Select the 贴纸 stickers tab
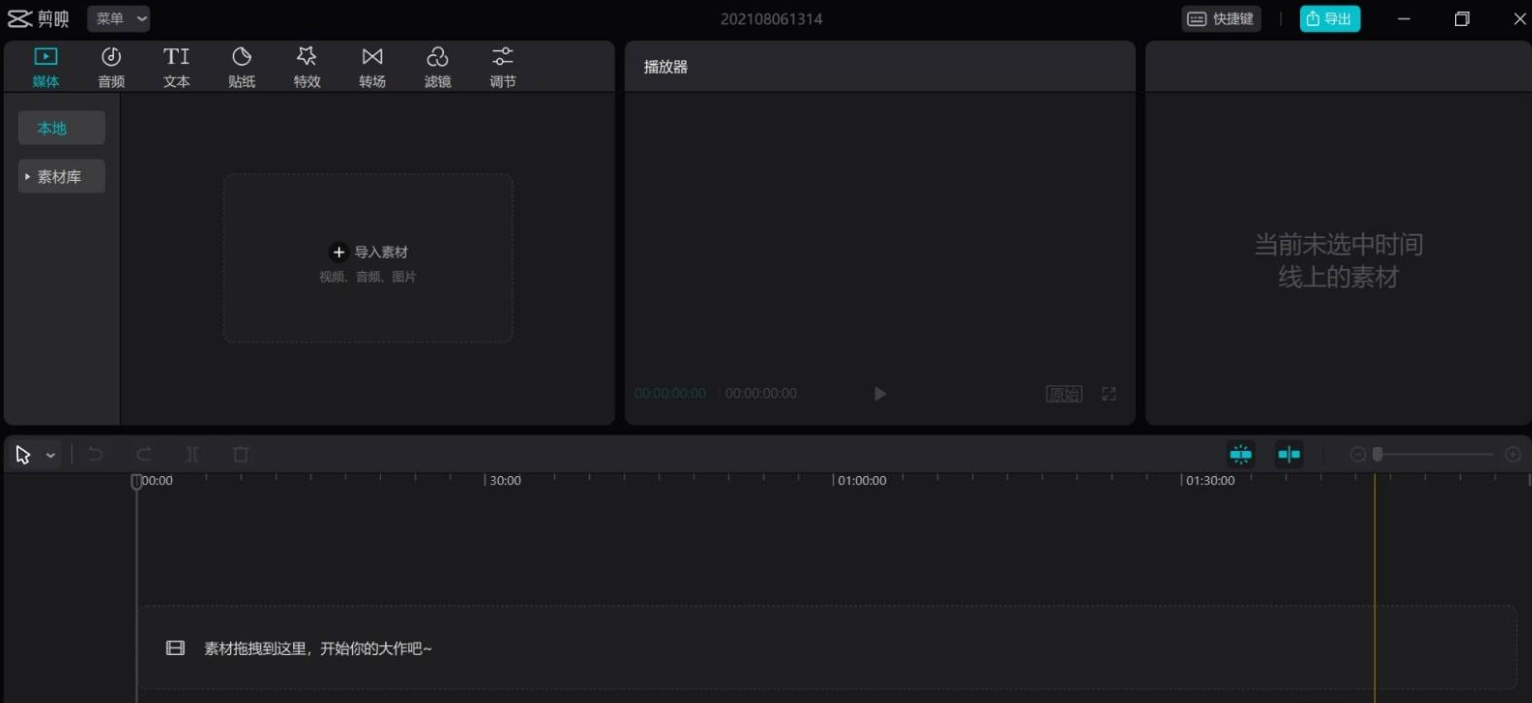Viewport: 1532px width, 703px height. point(242,67)
